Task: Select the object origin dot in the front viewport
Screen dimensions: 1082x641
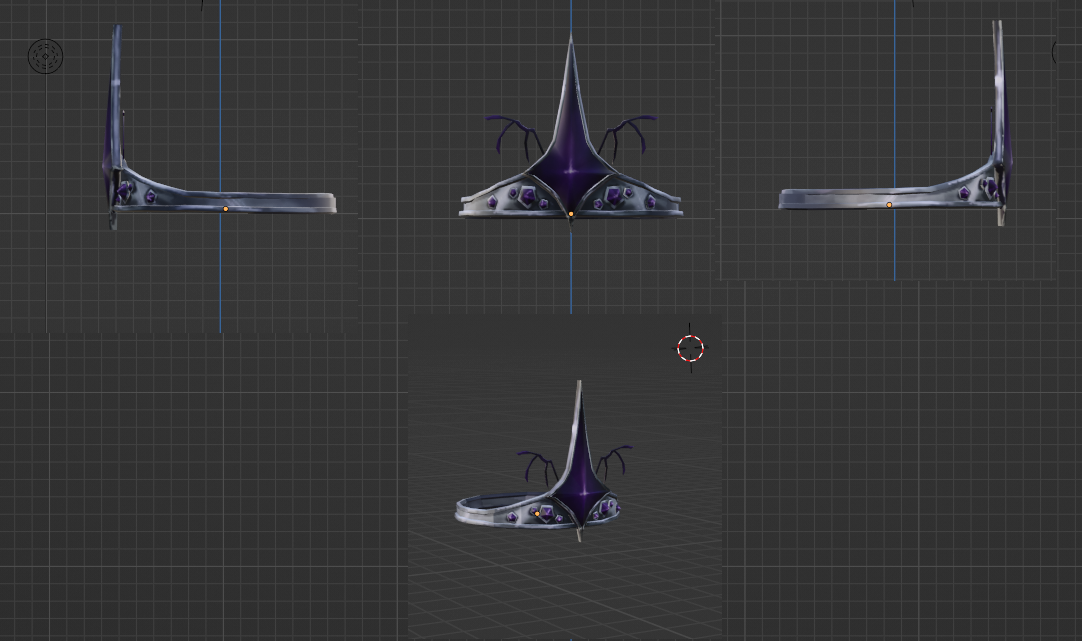Action: [571, 213]
